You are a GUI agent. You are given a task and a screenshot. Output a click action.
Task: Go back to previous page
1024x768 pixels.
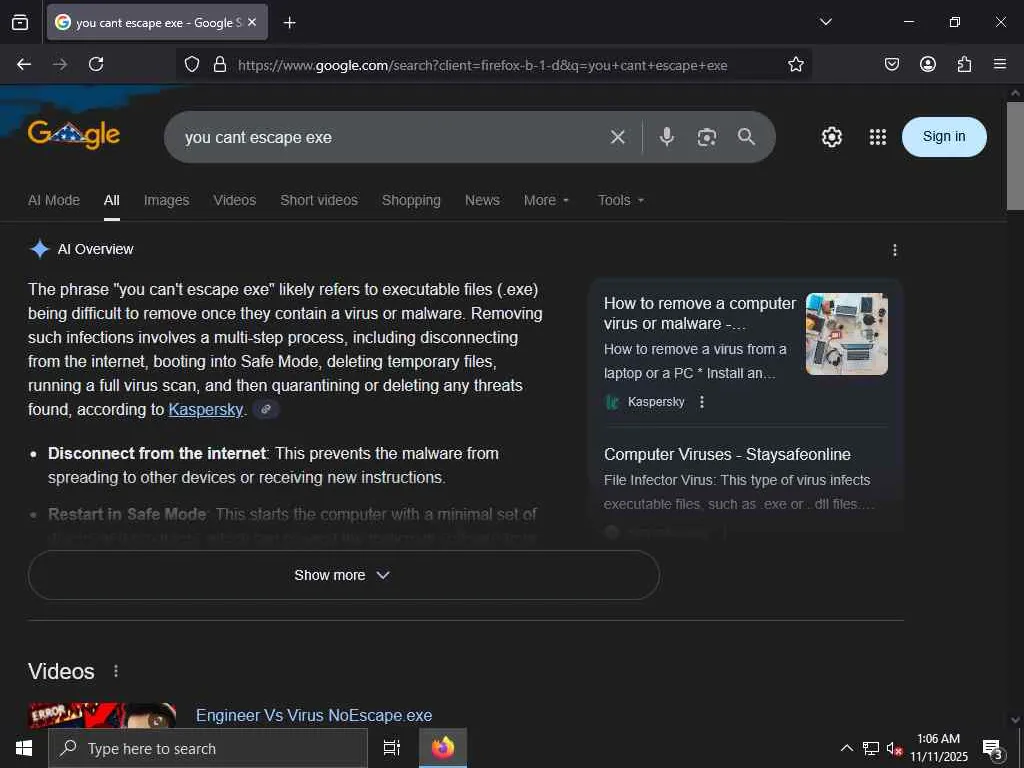pyautogui.click(x=24, y=64)
